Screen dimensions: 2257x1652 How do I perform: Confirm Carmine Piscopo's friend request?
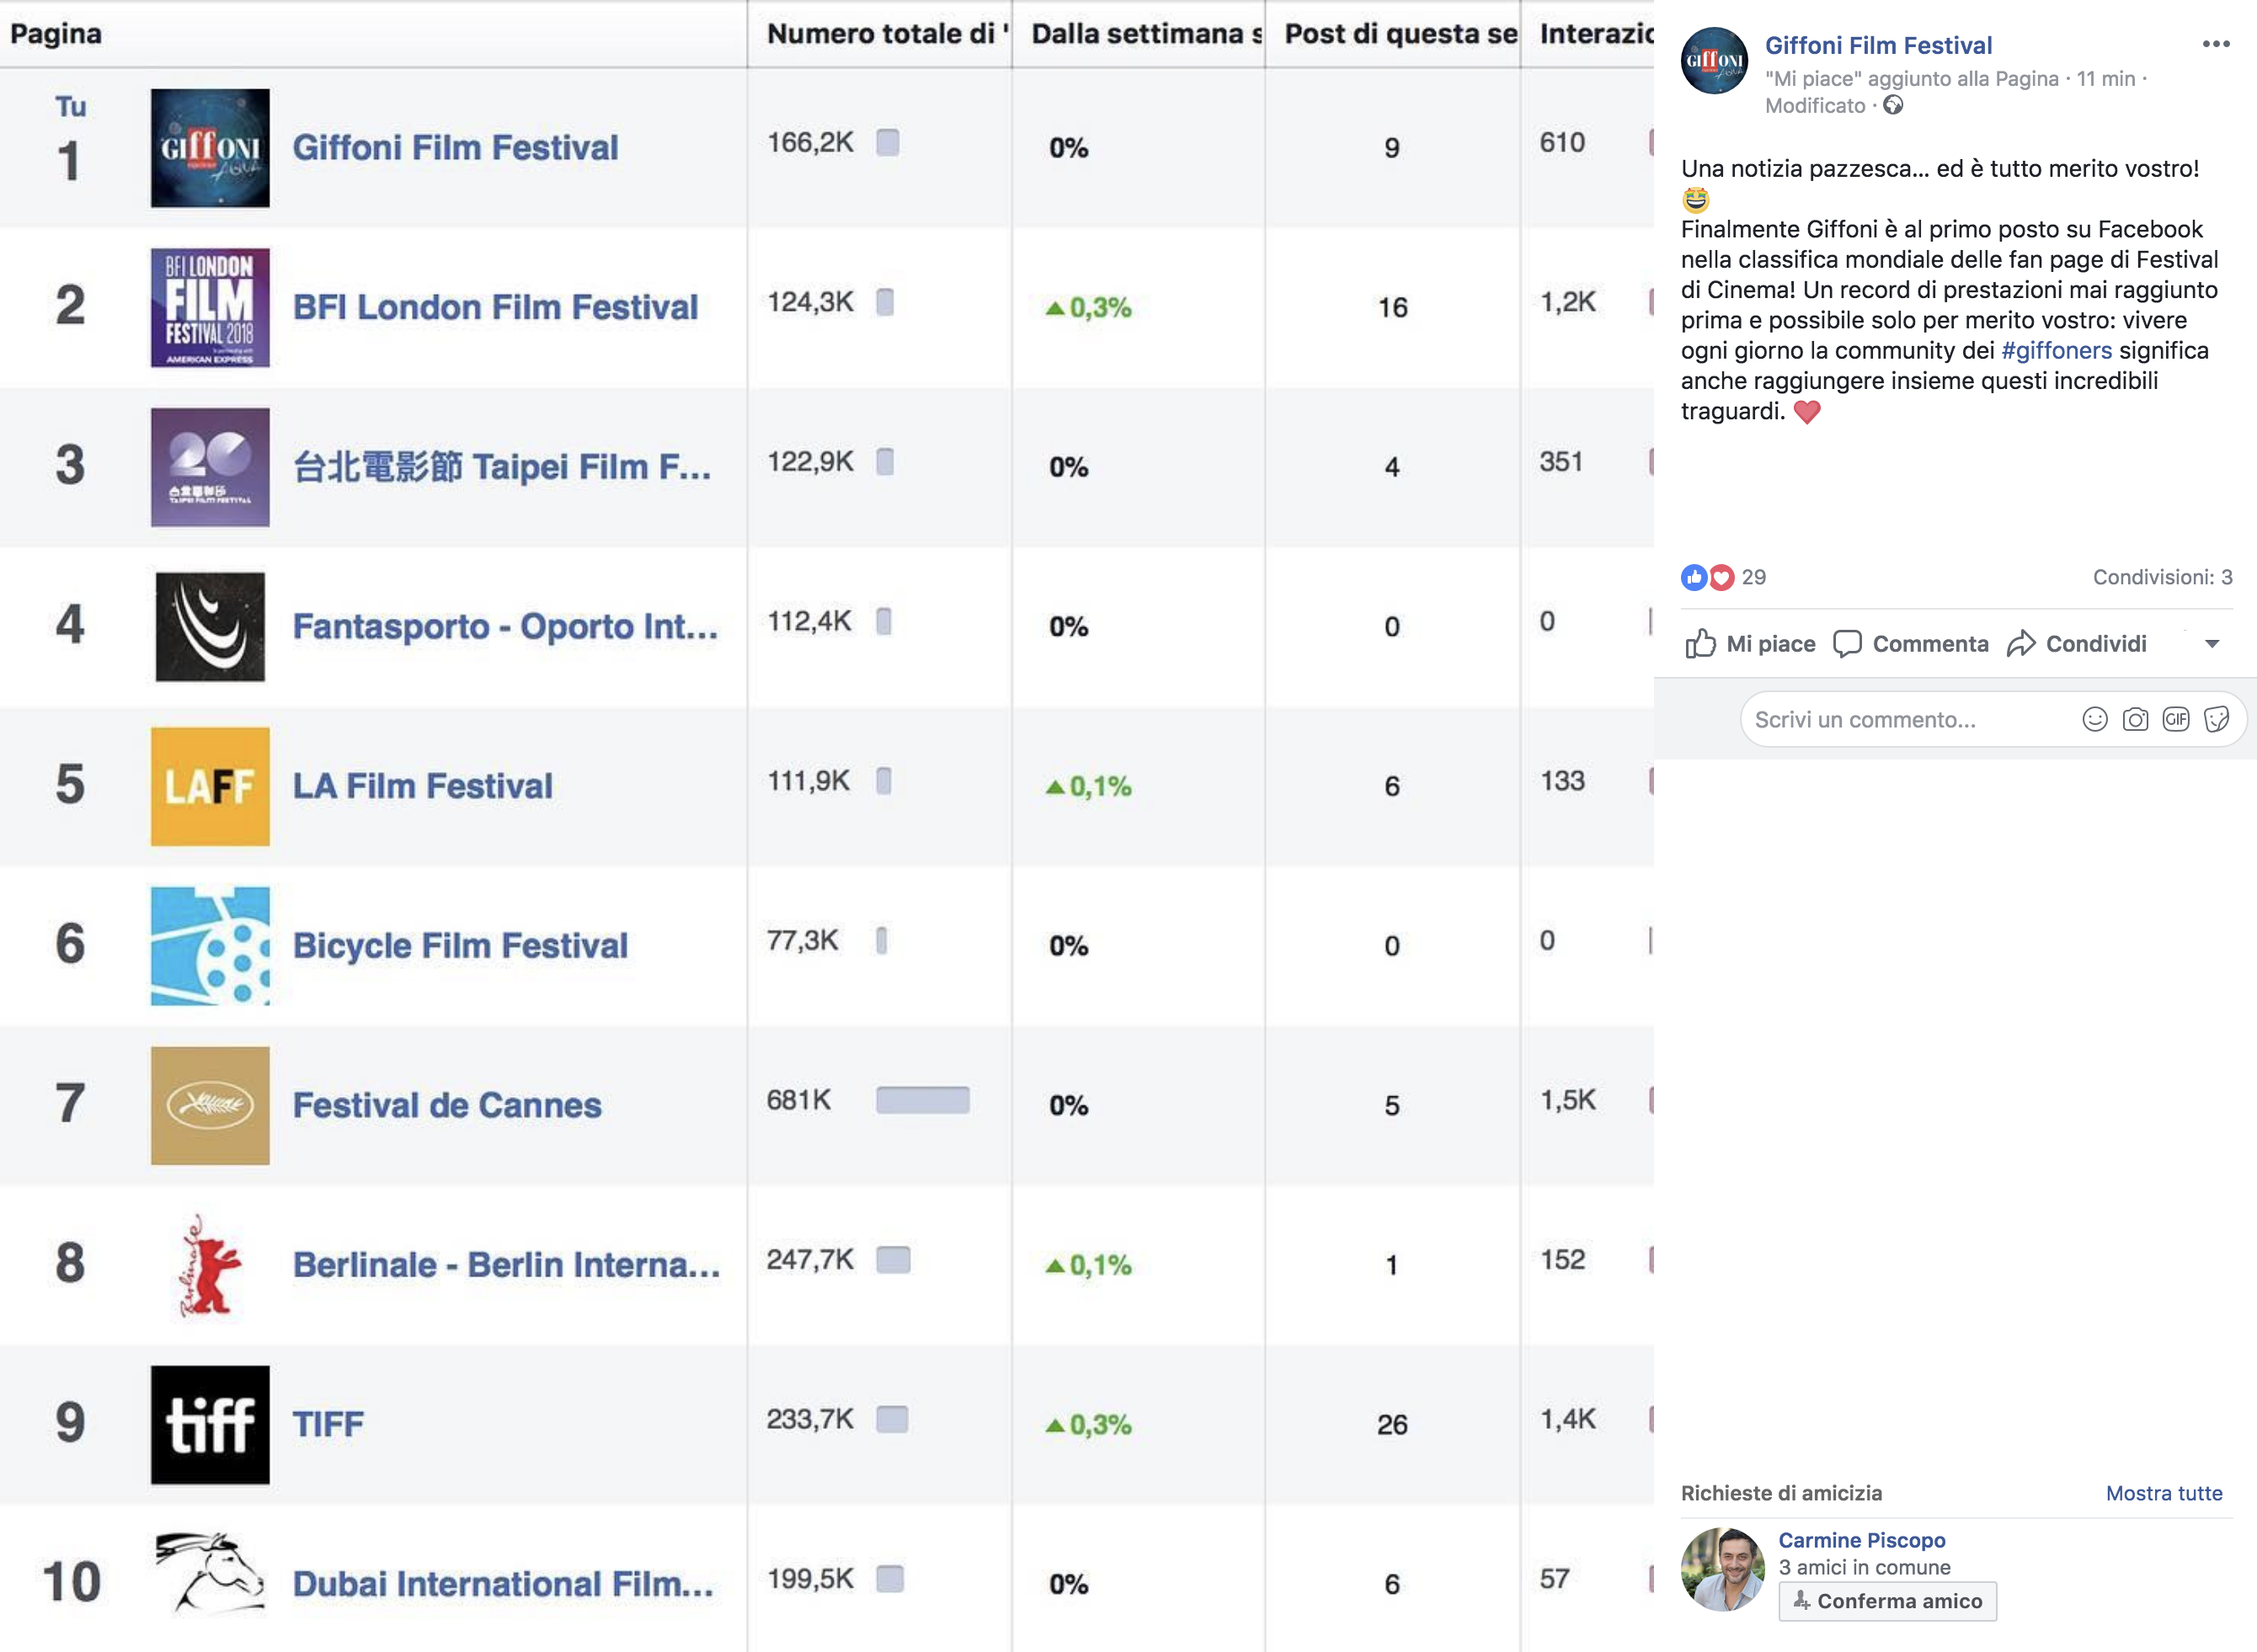point(1886,1601)
